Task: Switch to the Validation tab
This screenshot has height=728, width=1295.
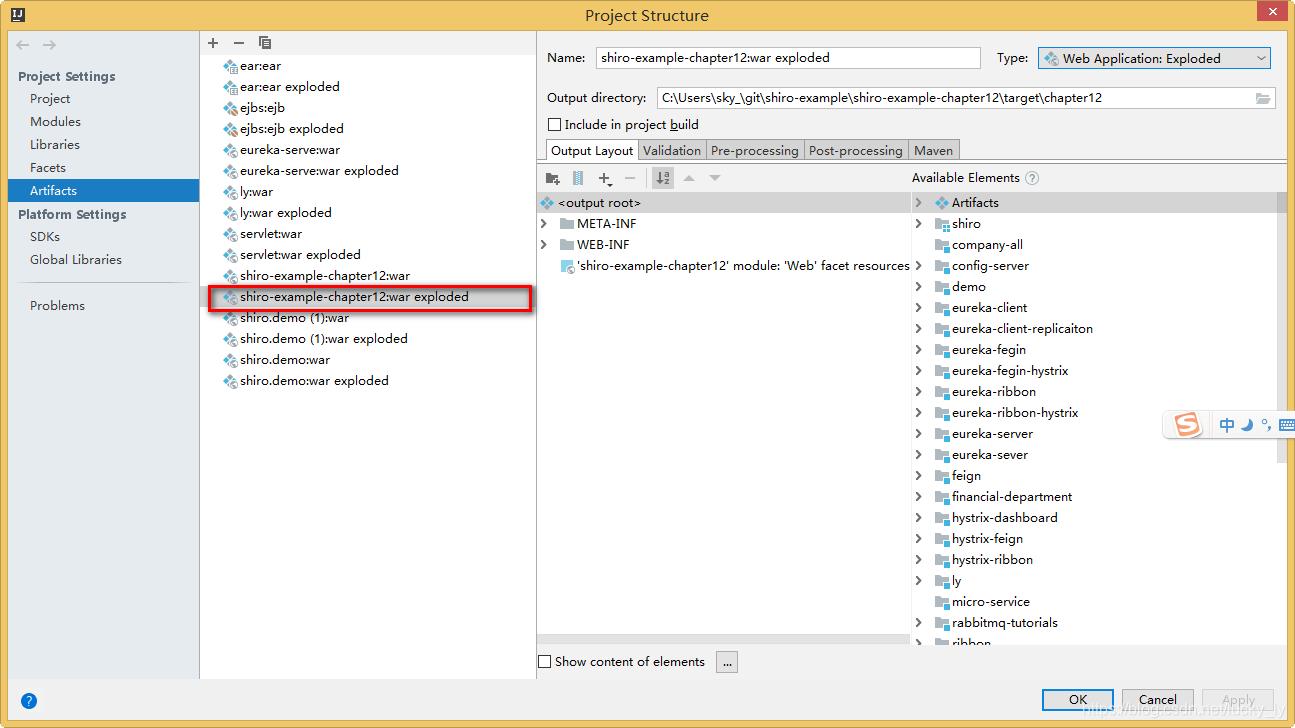Action: pyautogui.click(x=672, y=150)
